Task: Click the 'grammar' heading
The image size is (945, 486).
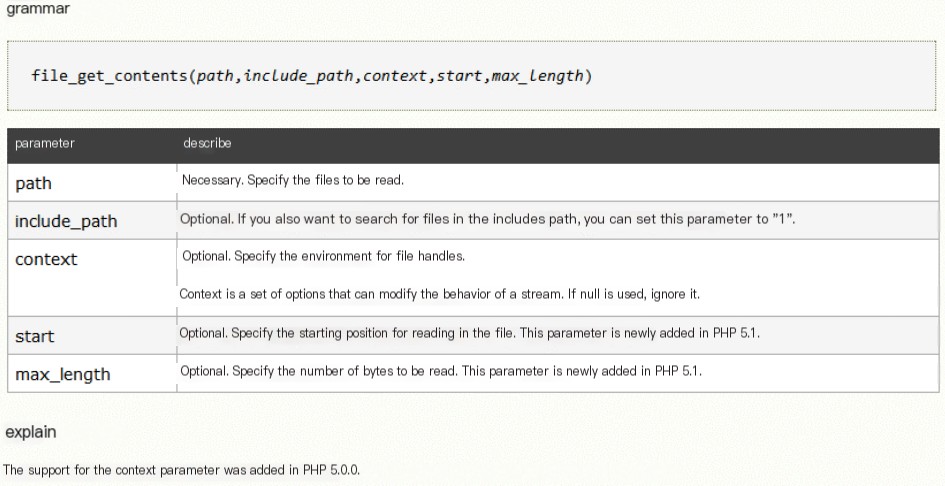Action: coord(38,9)
